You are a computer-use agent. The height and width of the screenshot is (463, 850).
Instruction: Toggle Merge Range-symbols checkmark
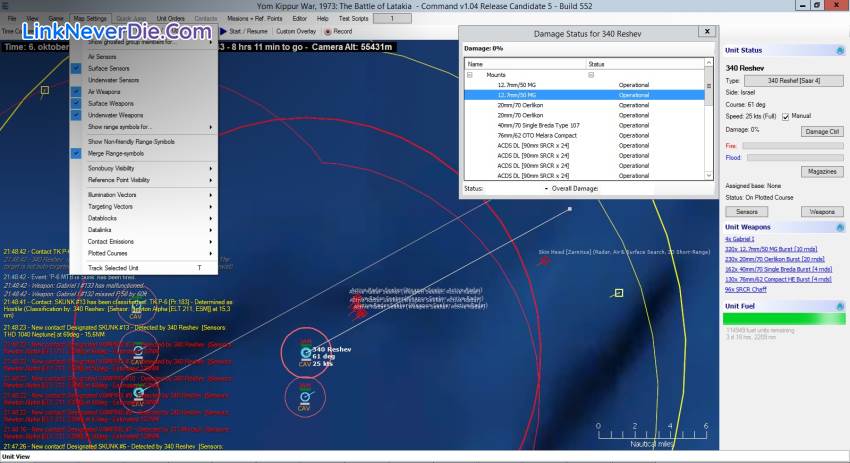(76, 153)
